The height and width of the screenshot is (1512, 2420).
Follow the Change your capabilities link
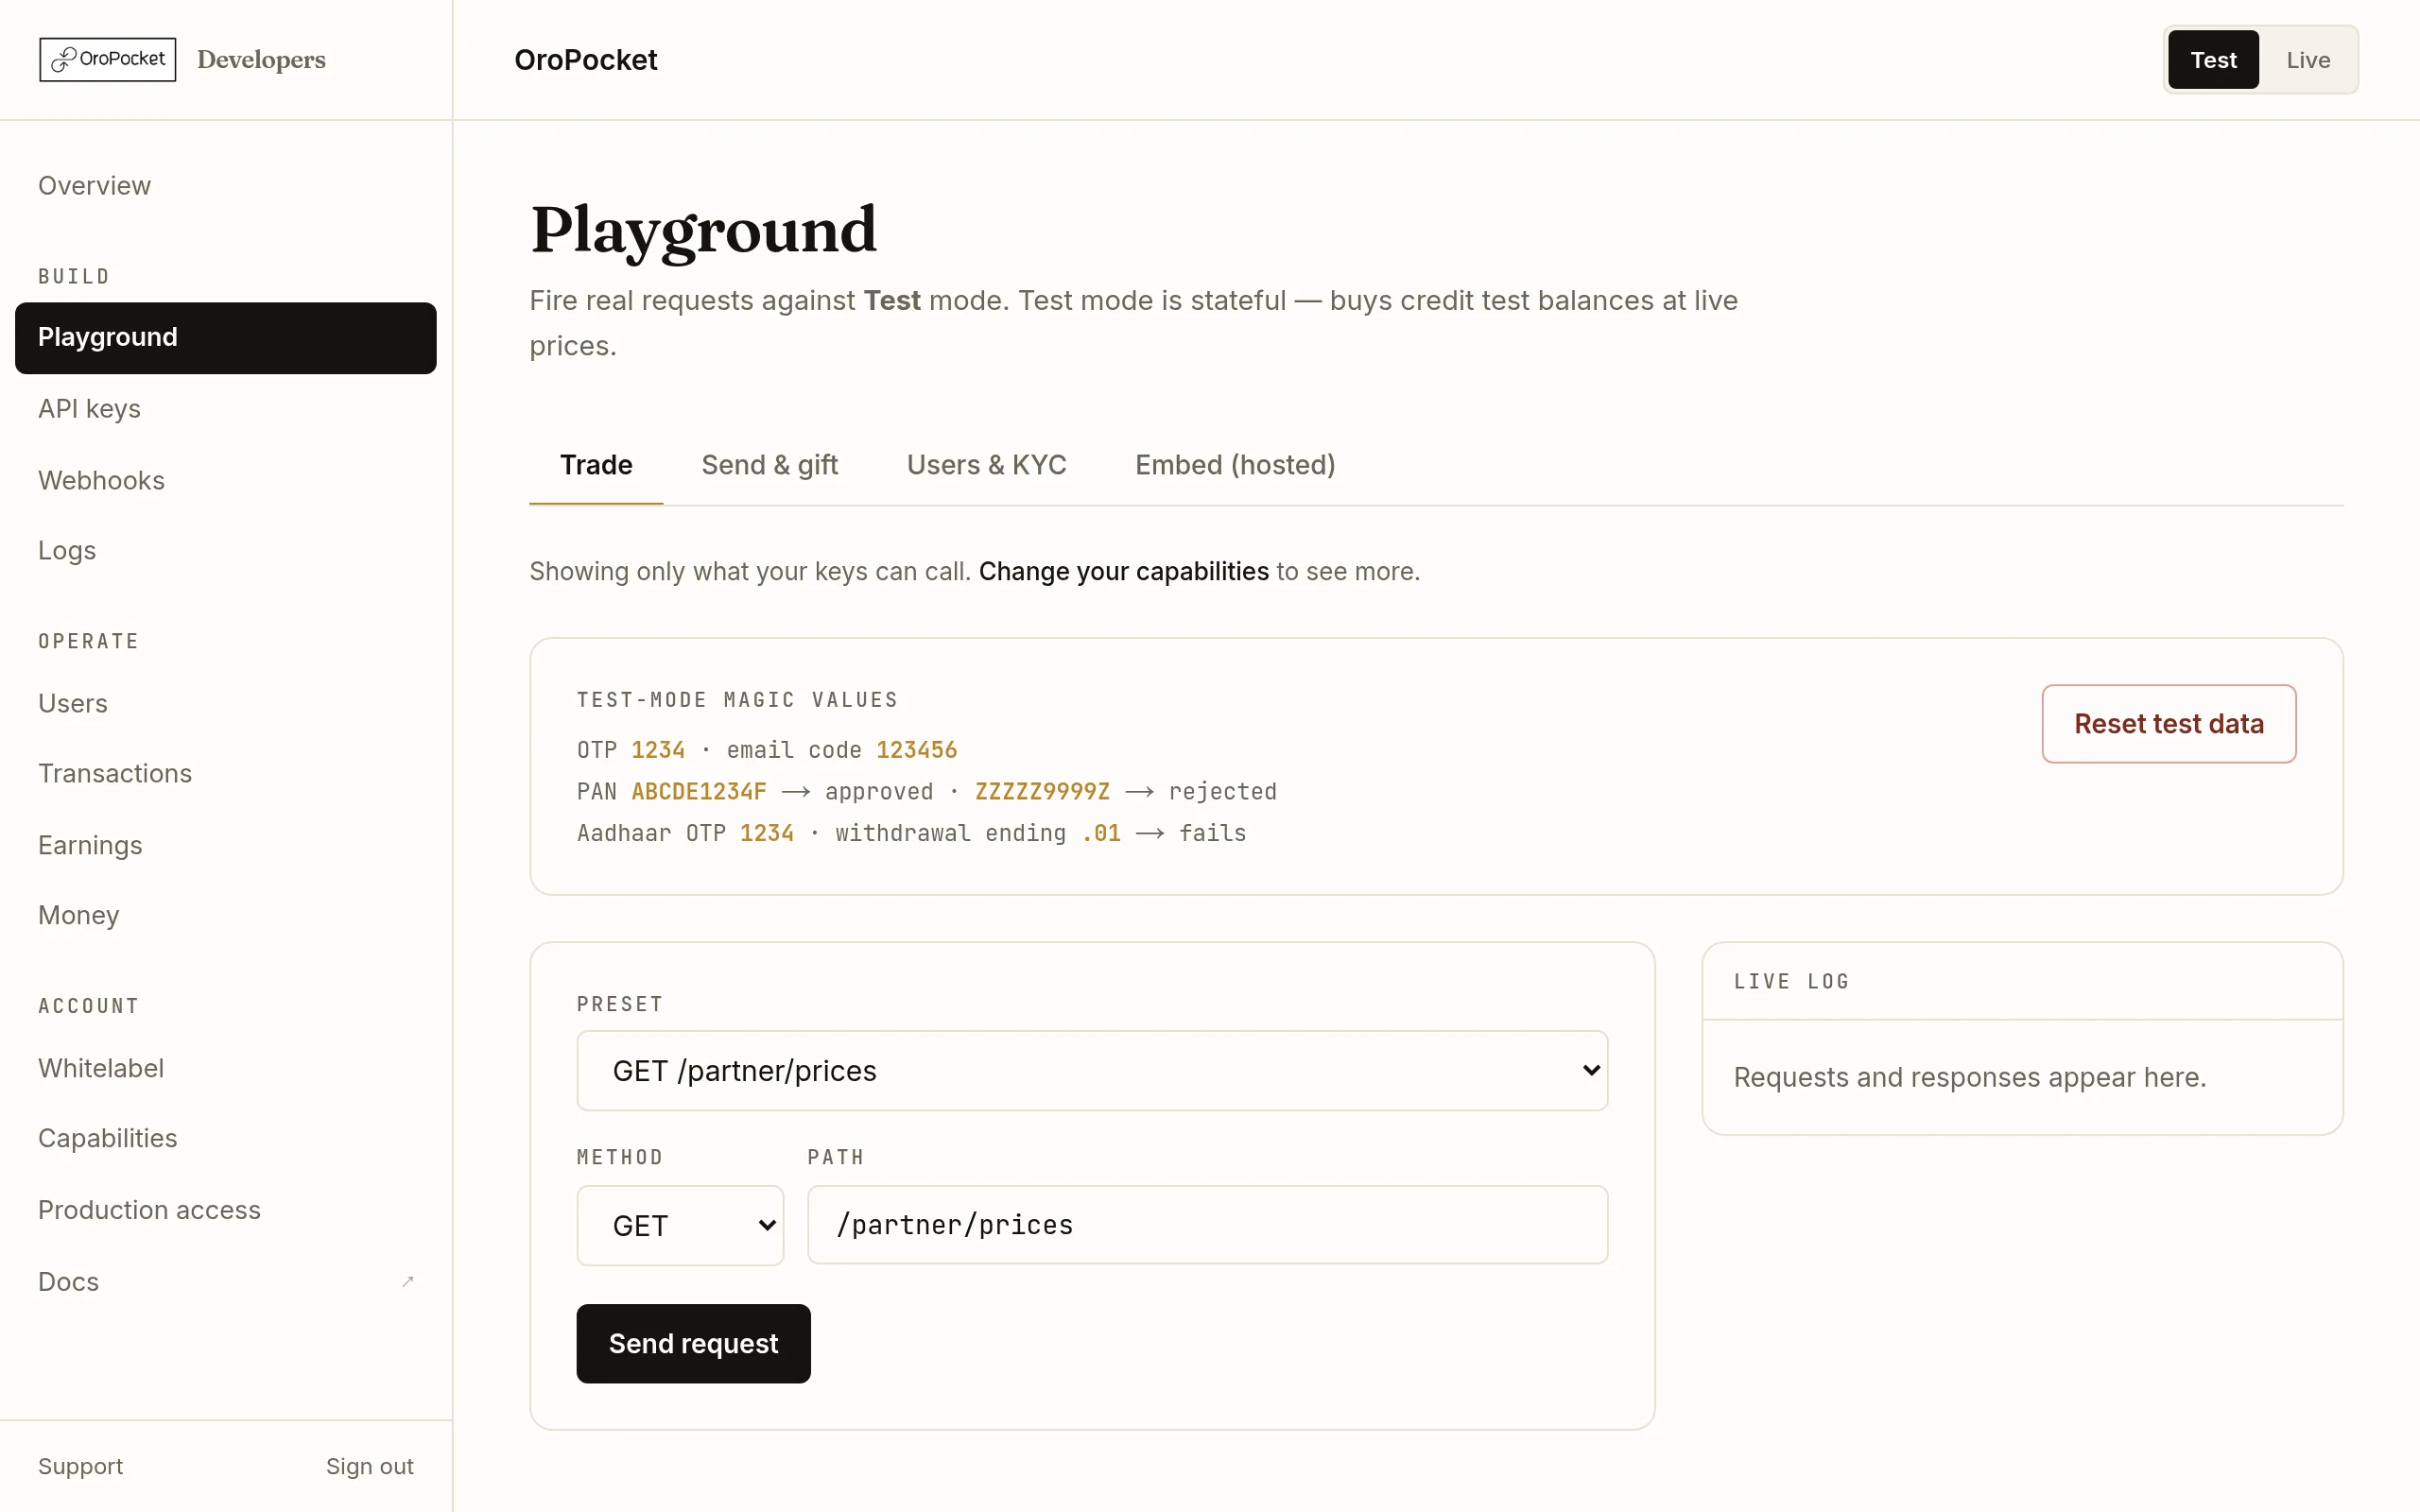[x=1123, y=572]
